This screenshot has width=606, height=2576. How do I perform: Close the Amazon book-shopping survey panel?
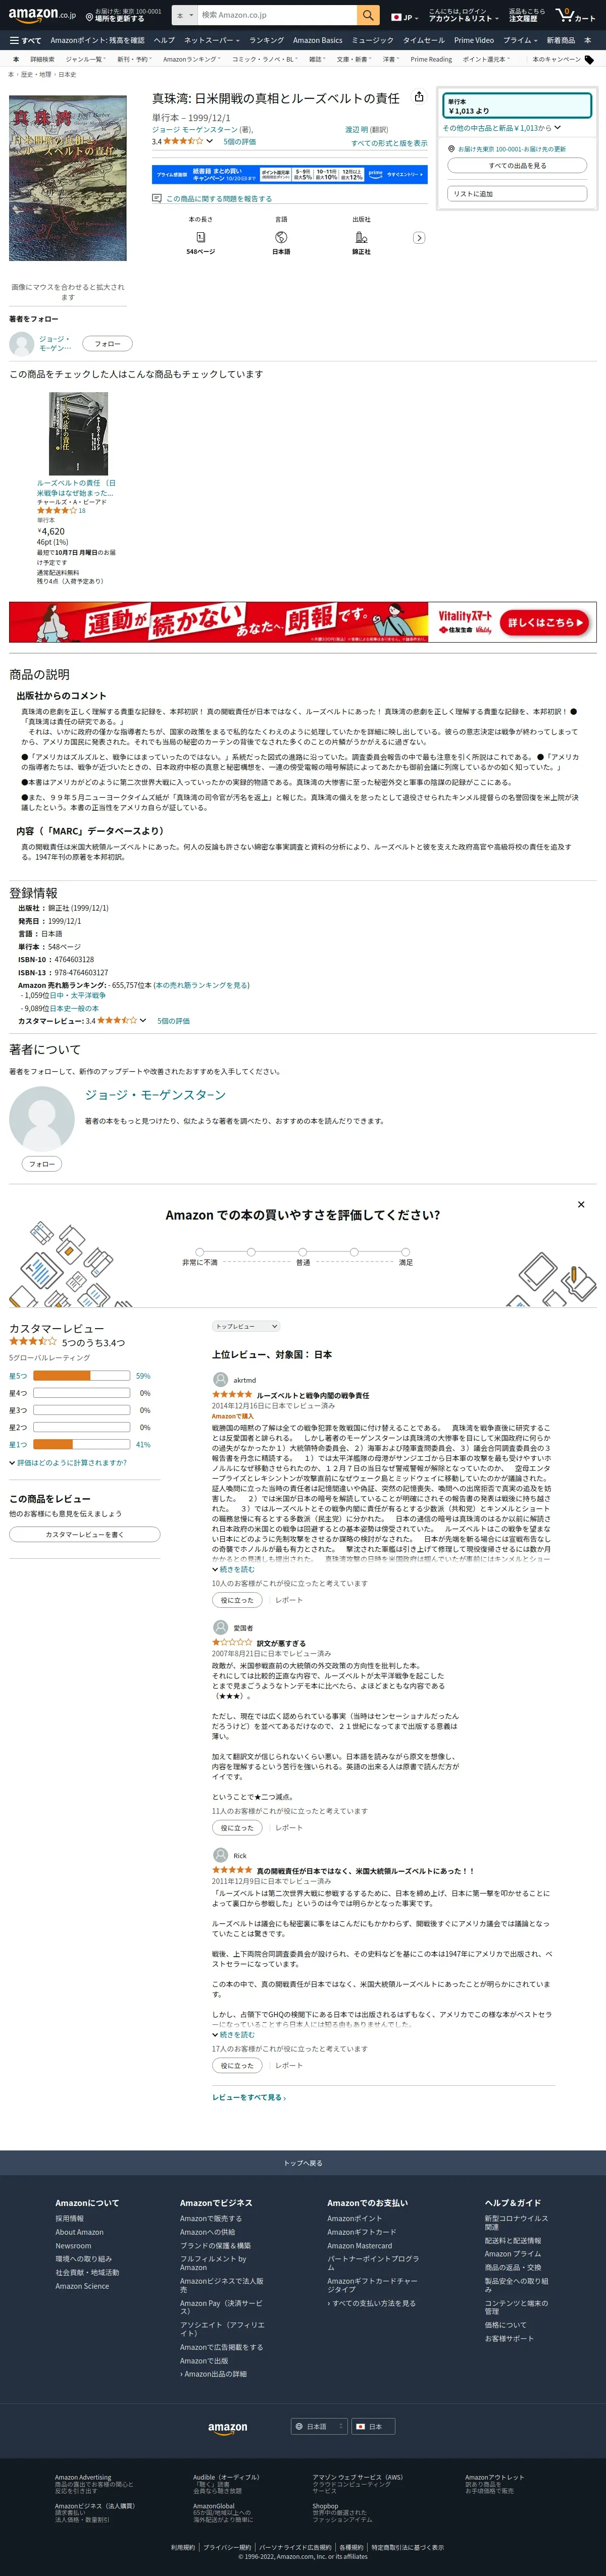point(581,1204)
